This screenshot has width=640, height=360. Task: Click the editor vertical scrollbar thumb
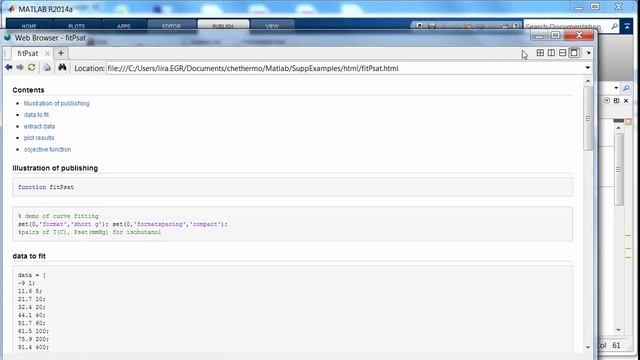click(619, 169)
